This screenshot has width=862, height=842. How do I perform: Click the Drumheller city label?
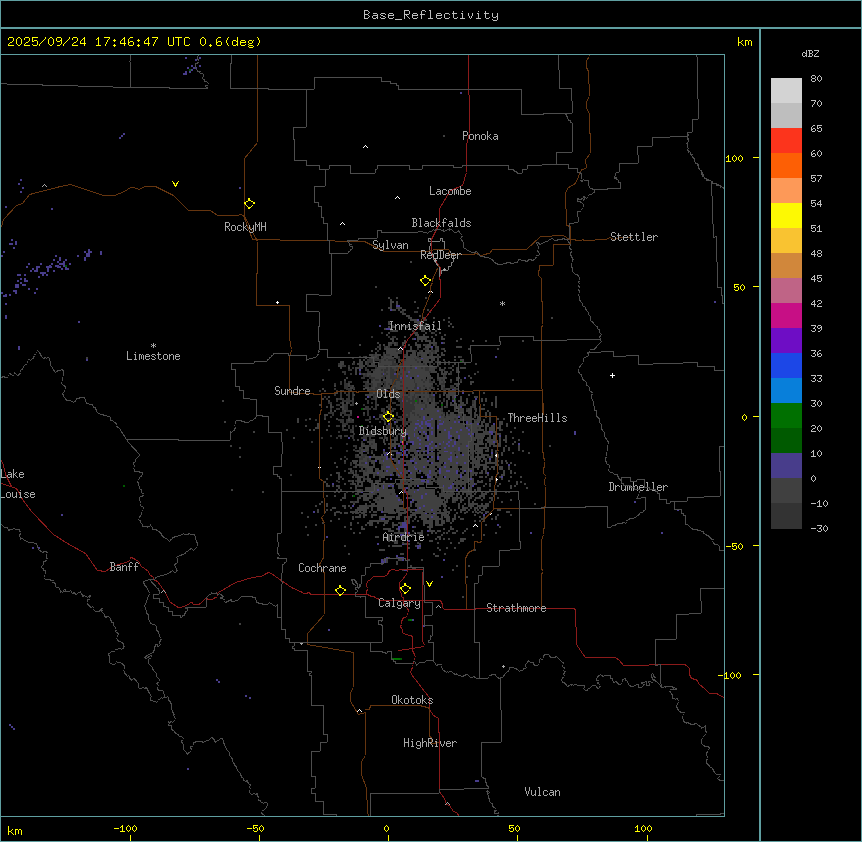coord(638,487)
